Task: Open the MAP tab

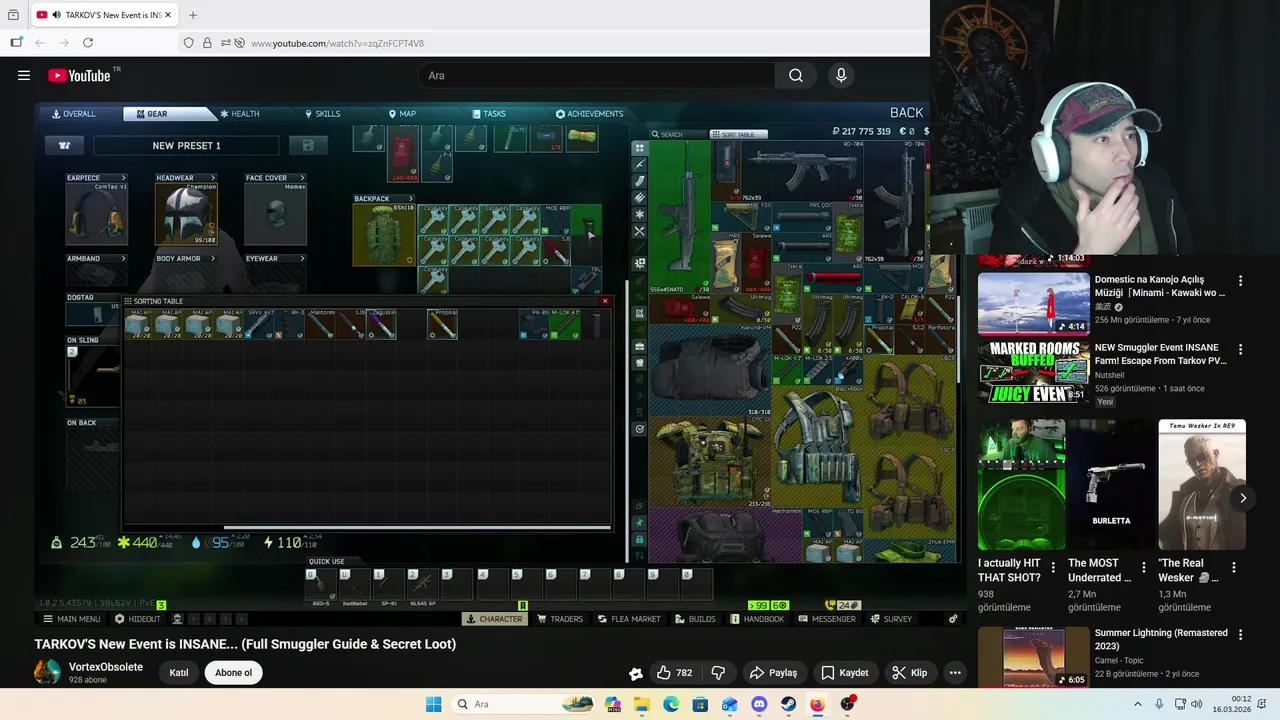Action: pos(402,114)
